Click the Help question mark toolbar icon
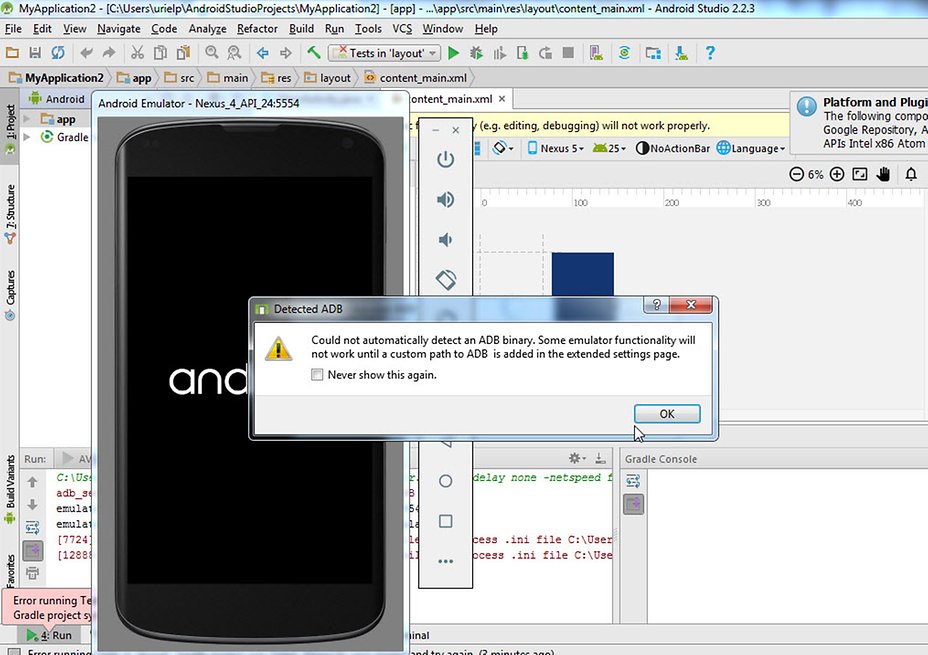 (710, 53)
